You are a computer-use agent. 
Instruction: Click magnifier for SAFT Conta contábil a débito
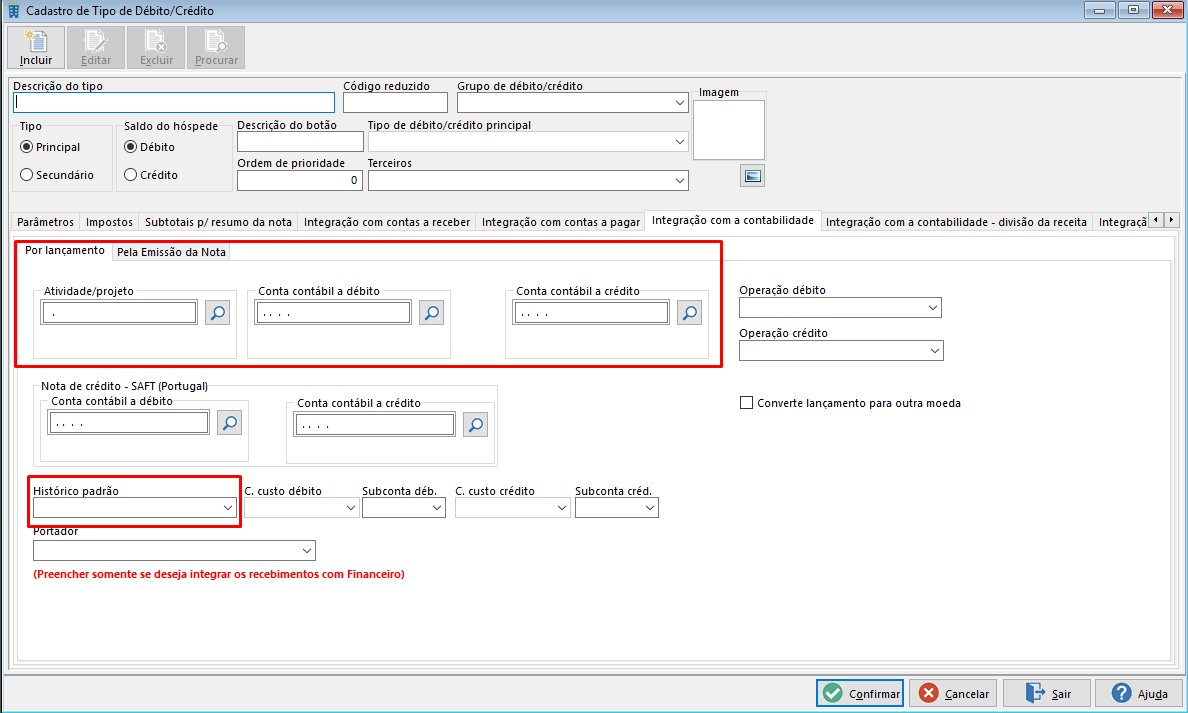pos(230,423)
